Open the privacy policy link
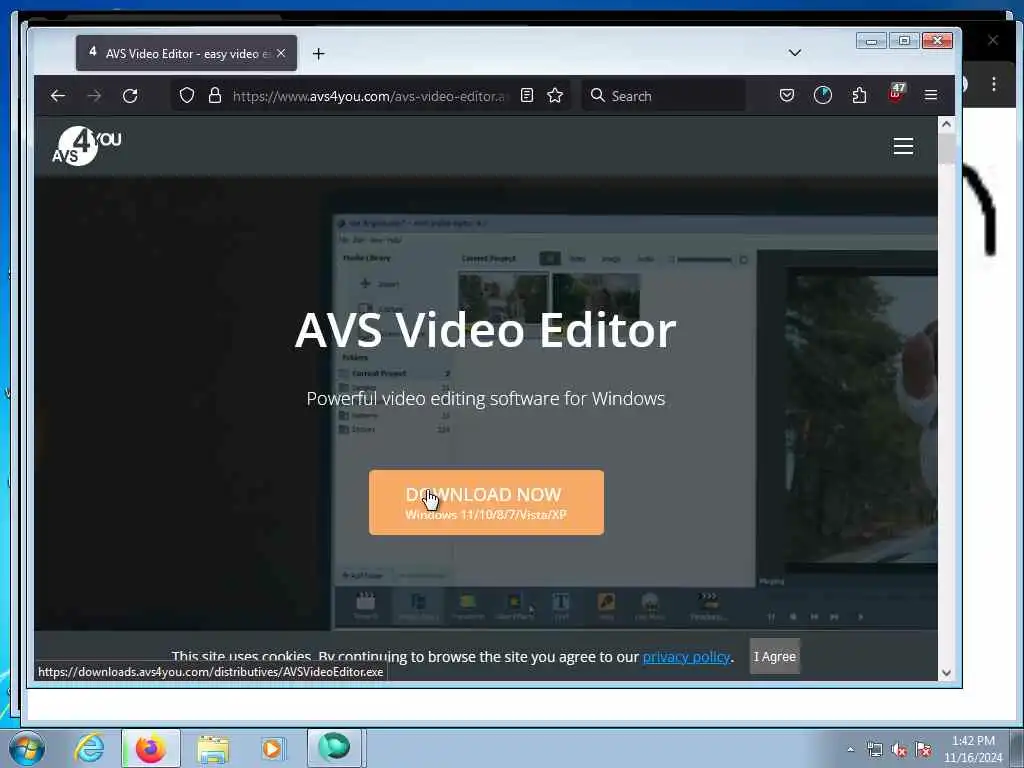 pos(686,656)
